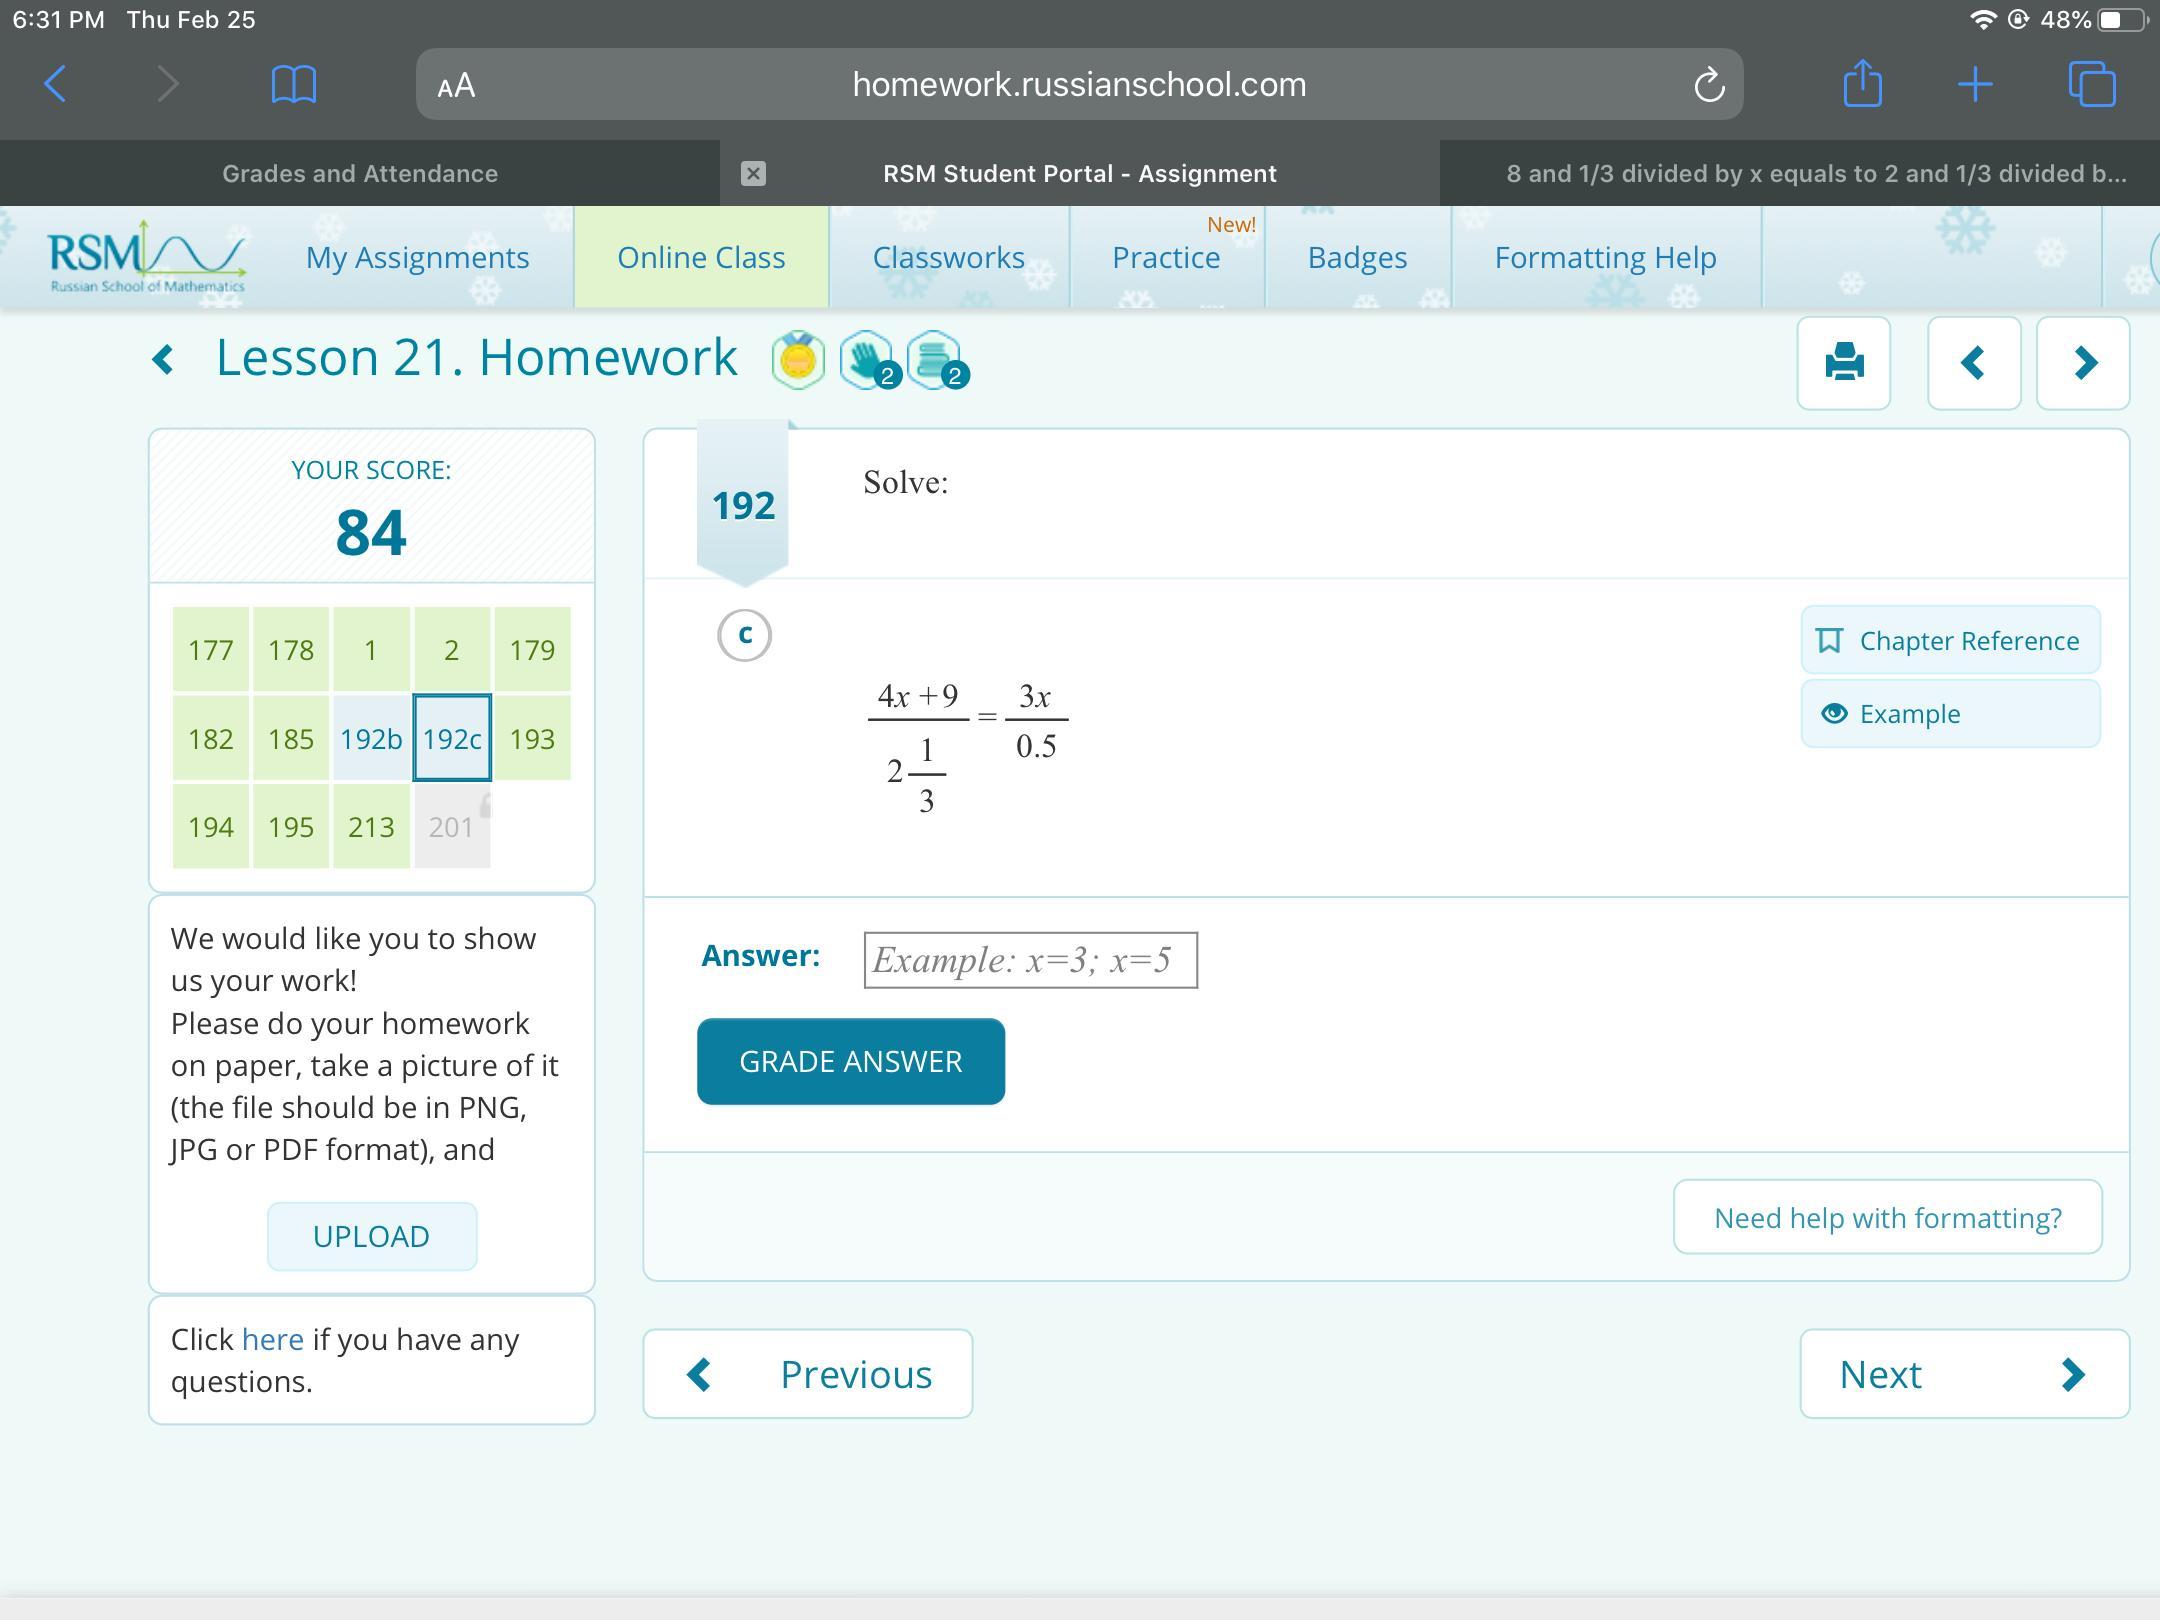Open Safari bookmarks book icon
Screen dimensions: 2160x1620
click(x=293, y=84)
